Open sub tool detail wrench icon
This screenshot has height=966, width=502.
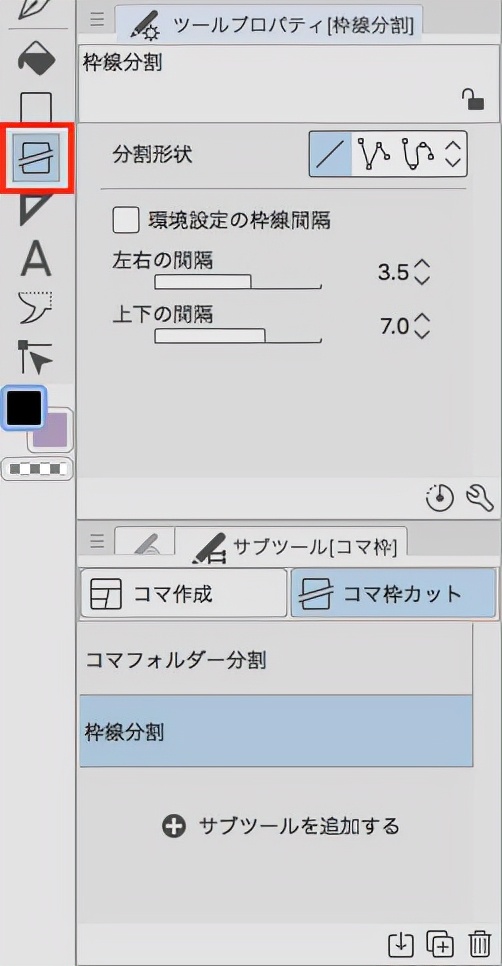[479, 498]
